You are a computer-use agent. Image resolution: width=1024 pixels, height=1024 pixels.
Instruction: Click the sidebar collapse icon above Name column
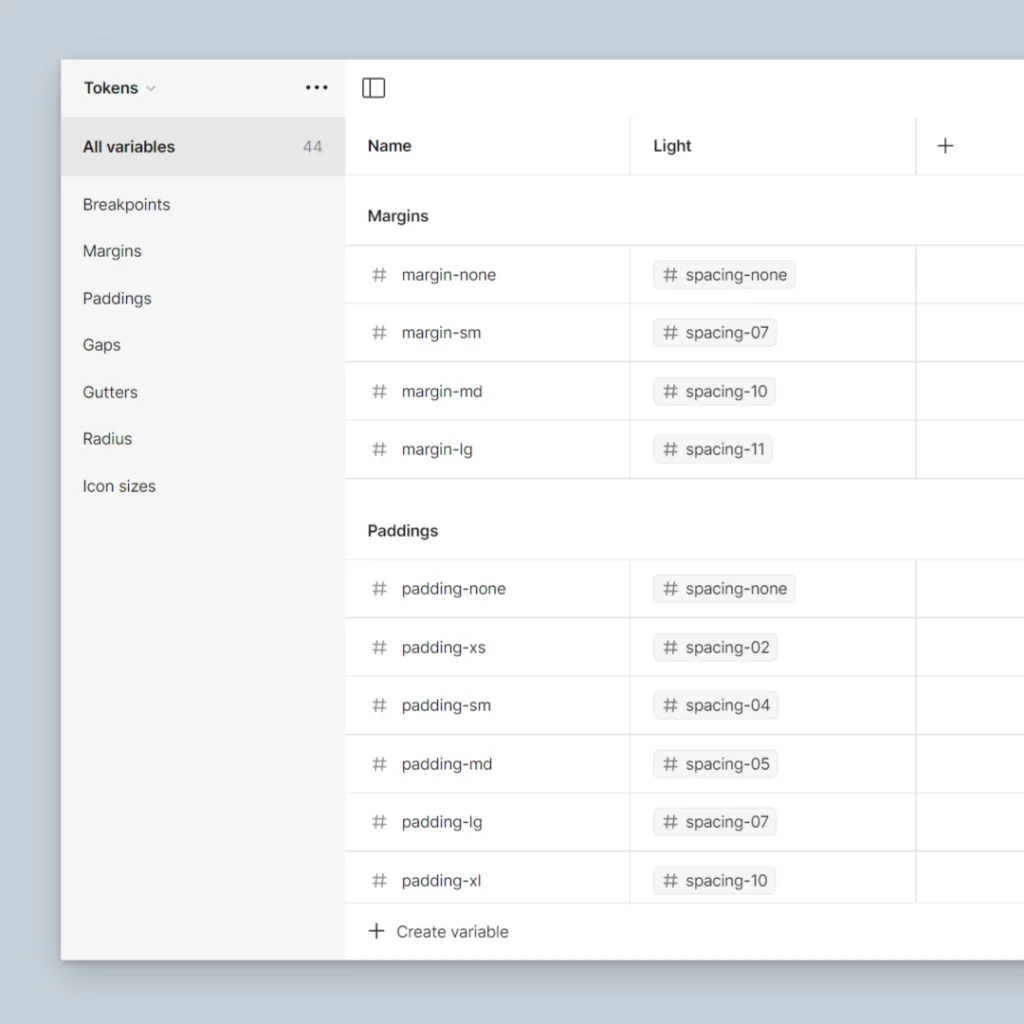[x=373, y=88]
